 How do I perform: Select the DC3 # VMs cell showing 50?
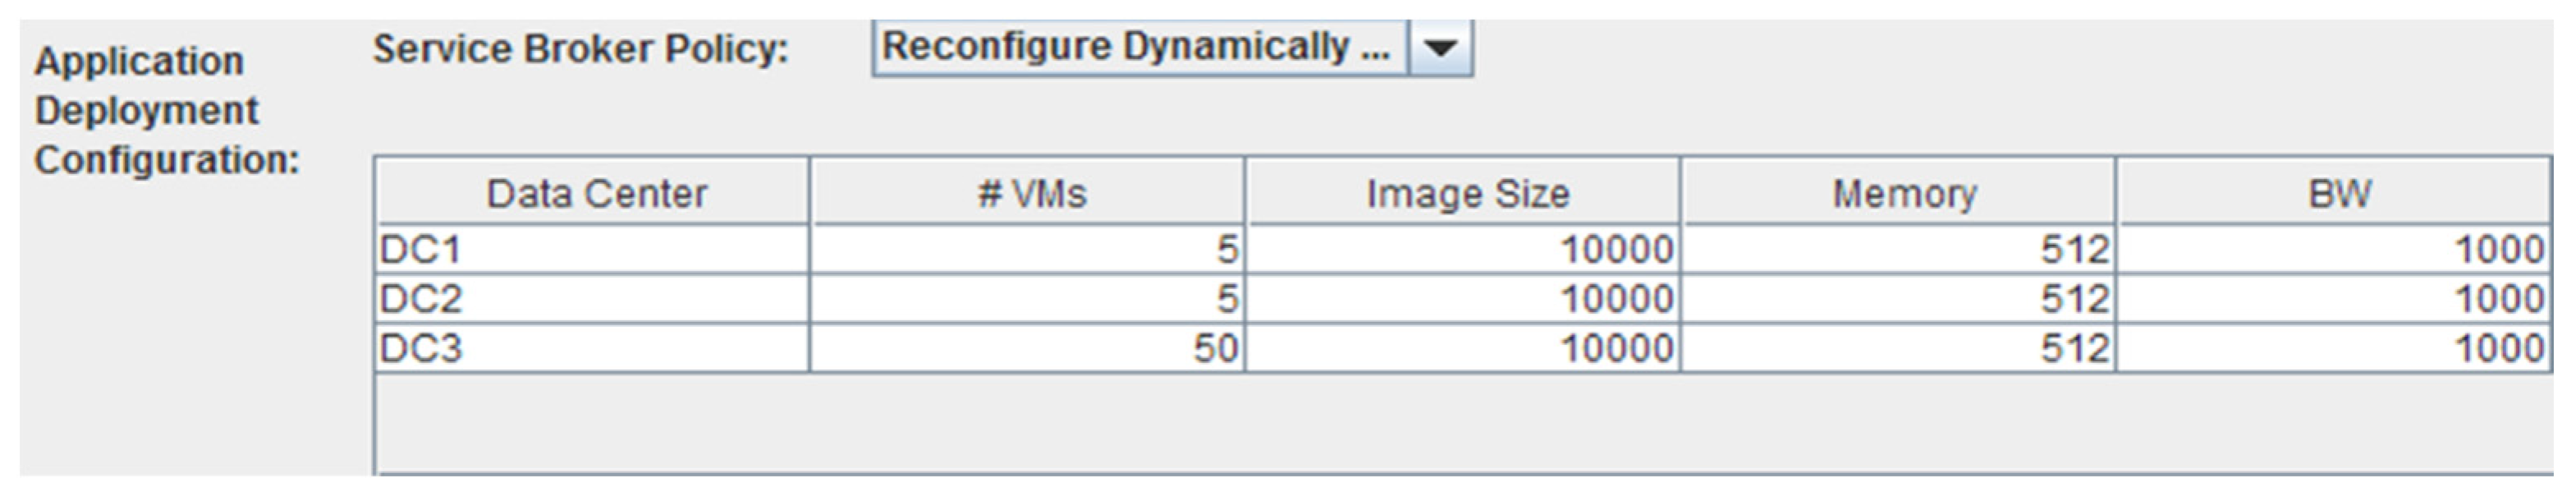(1028, 348)
